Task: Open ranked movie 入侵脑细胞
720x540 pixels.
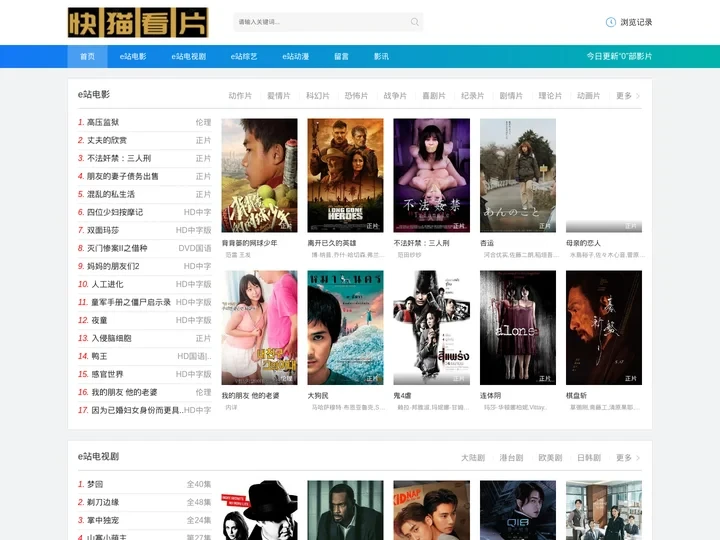Action: pos(111,338)
